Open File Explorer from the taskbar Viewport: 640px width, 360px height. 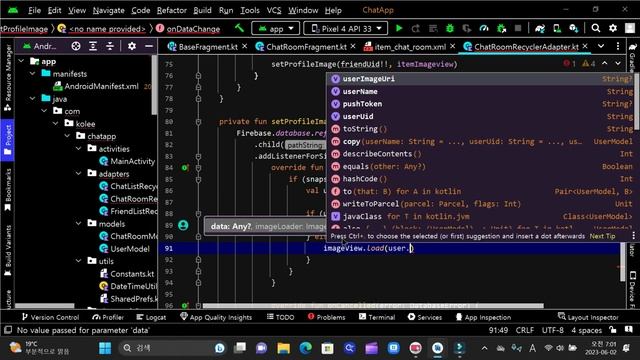283,348
